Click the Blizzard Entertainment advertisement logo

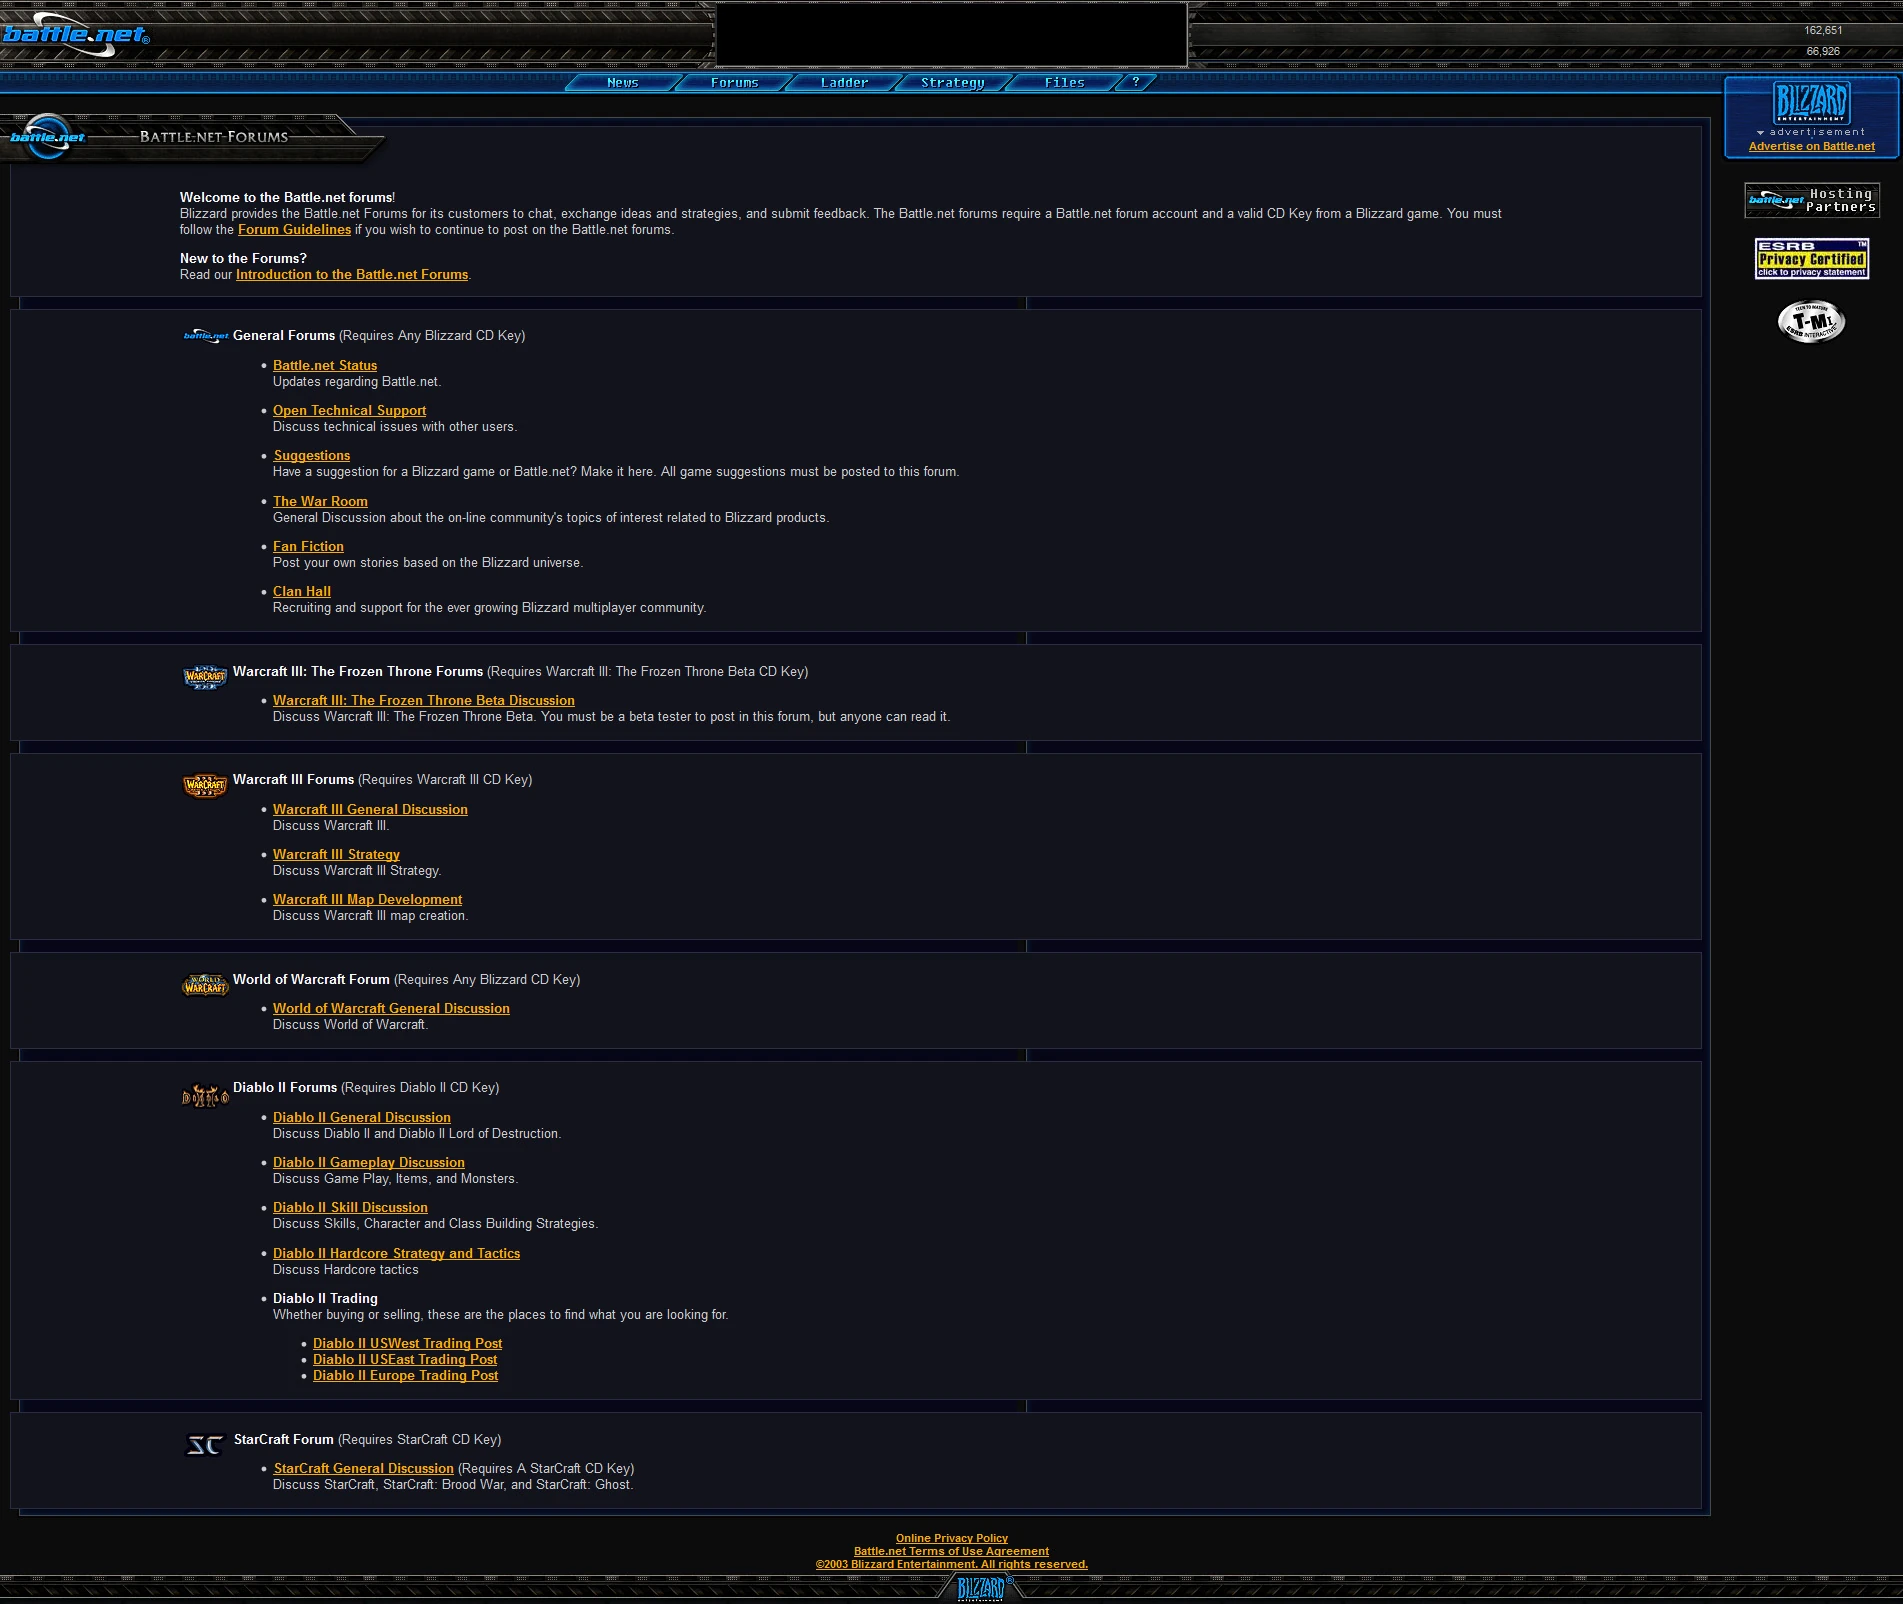pos(1811,102)
